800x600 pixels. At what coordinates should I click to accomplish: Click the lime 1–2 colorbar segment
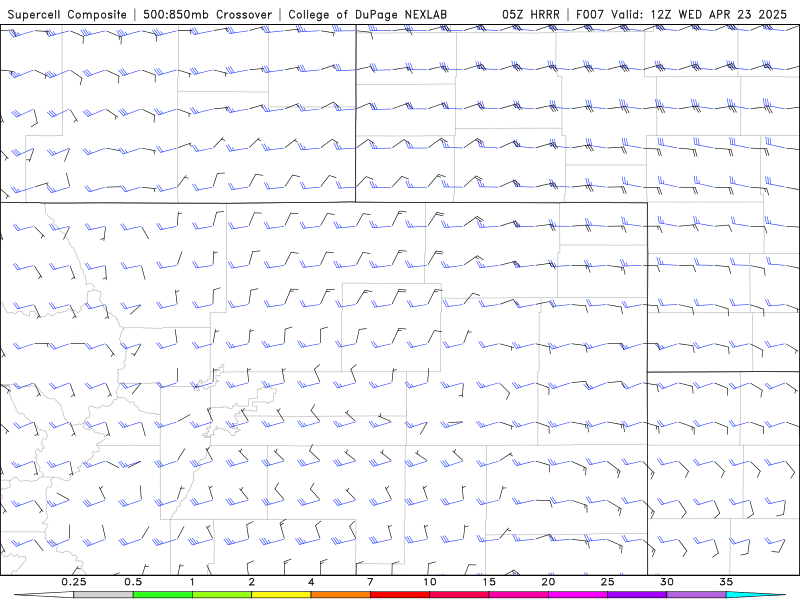[x=222, y=595]
